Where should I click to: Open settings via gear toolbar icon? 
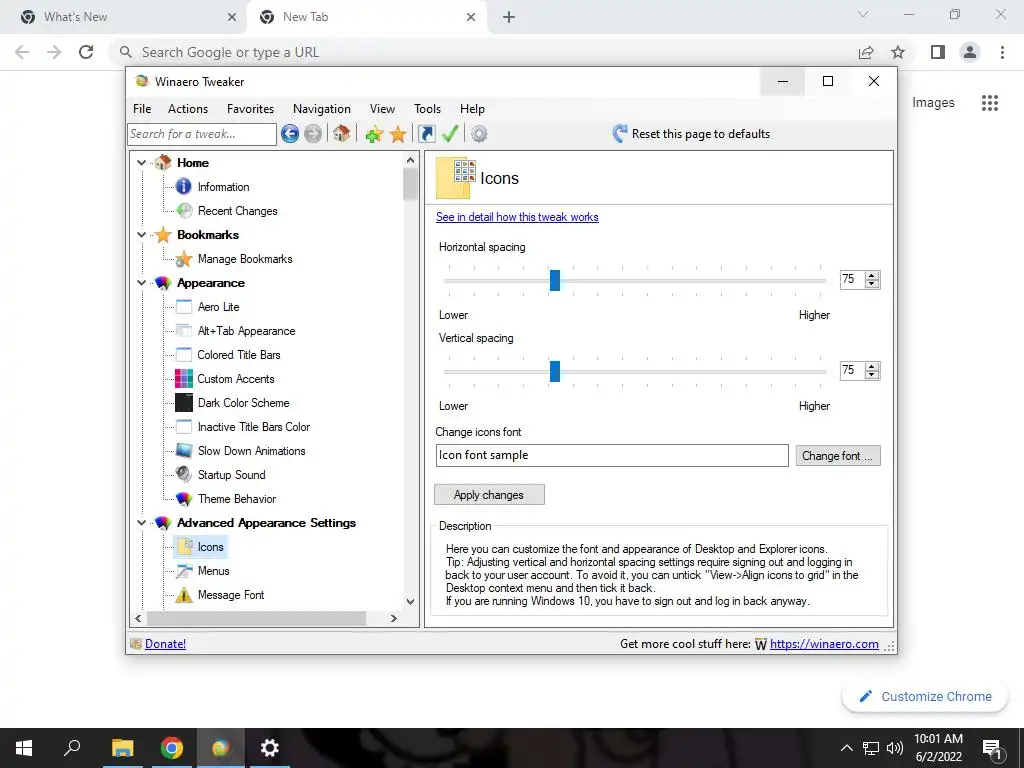pos(479,134)
